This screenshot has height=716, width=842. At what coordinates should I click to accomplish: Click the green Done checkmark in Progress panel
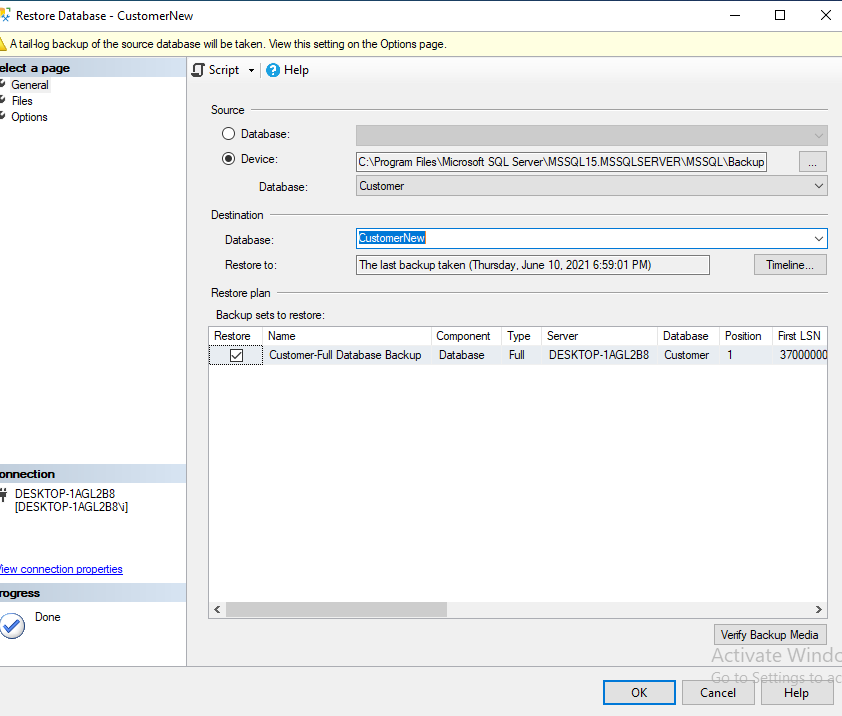coord(13,626)
